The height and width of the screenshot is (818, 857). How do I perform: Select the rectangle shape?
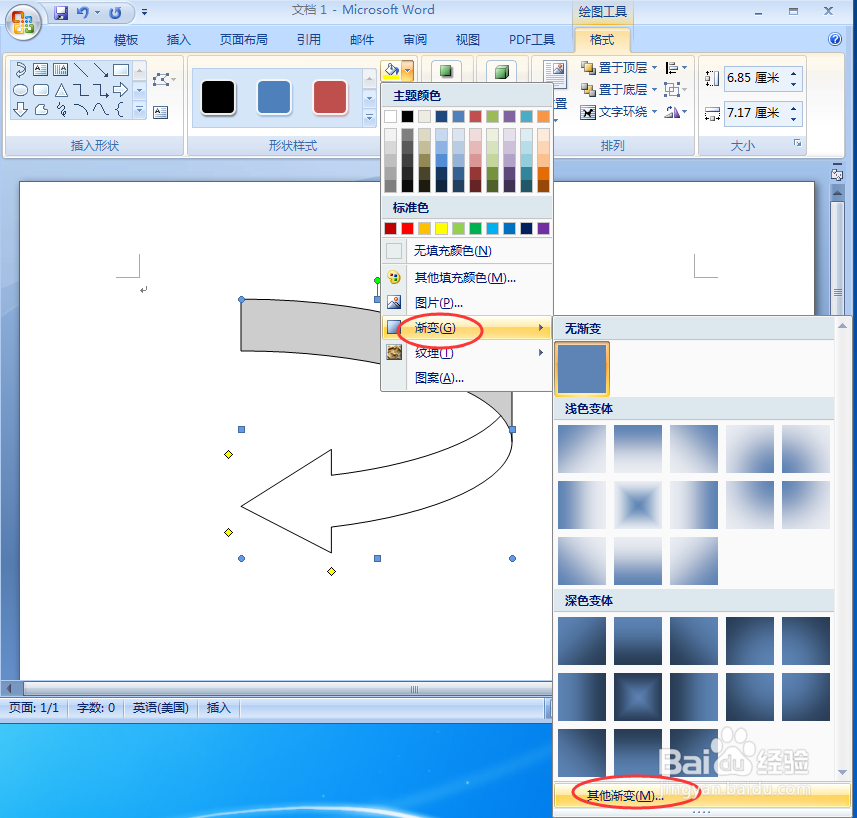point(121,69)
